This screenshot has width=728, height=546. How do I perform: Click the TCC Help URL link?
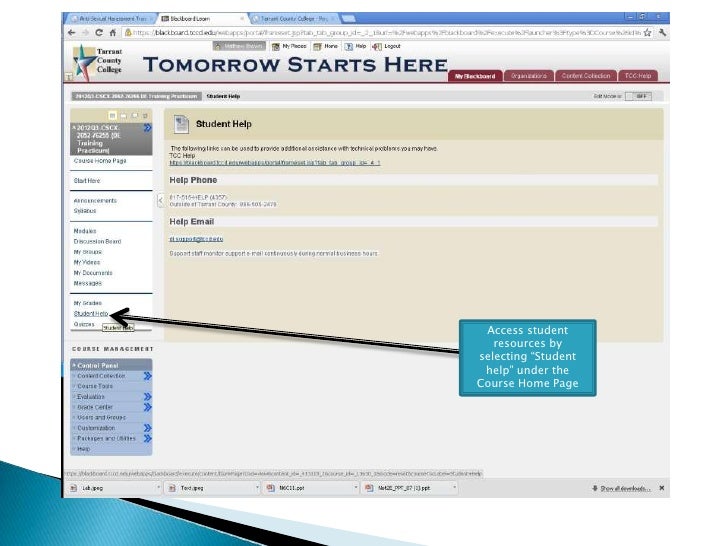pyautogui.click(x=275, y=163)
